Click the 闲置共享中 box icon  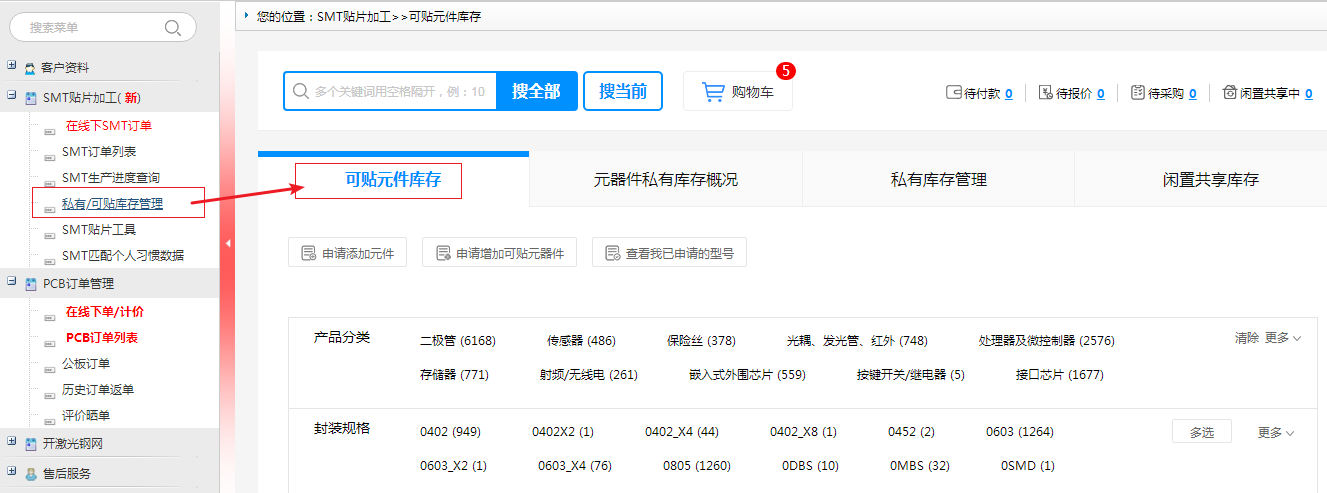[x=1229, y=93]
